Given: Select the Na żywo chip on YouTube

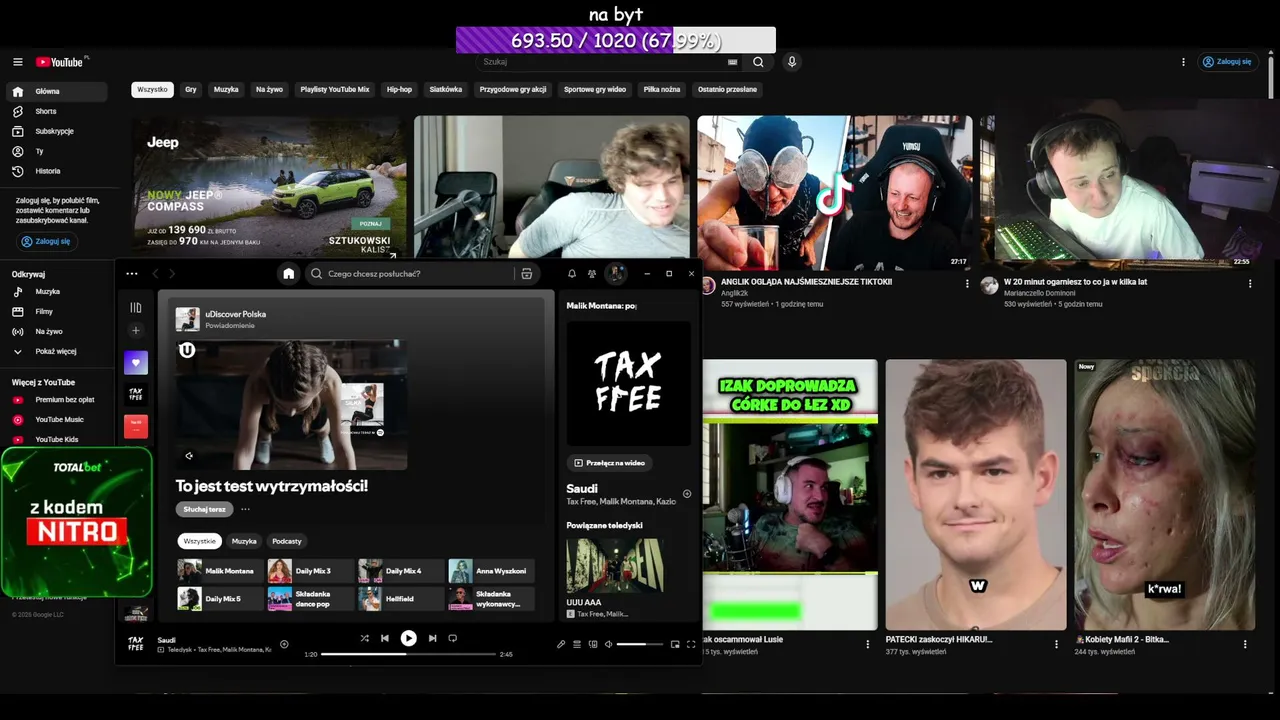Looking at the screenshot, I should pos(269,89).
